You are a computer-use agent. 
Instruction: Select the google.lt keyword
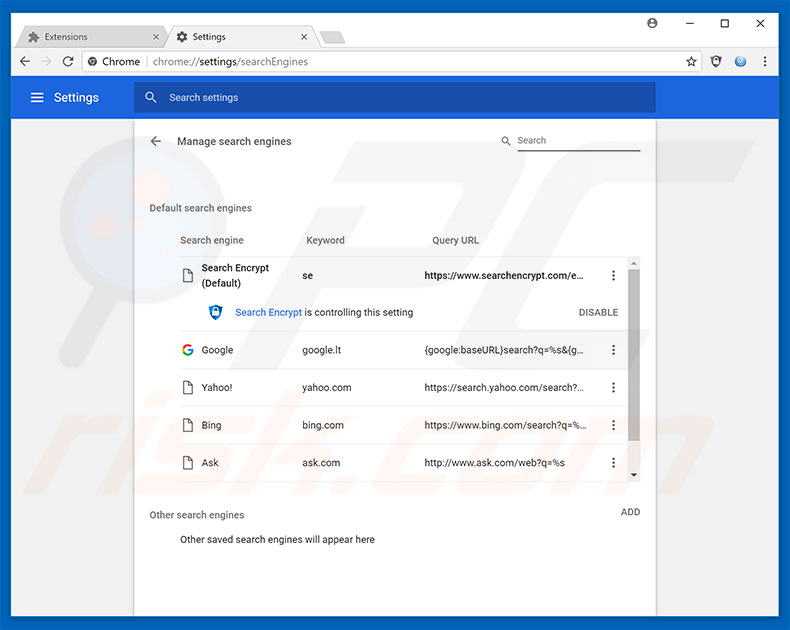pos(321,350)
